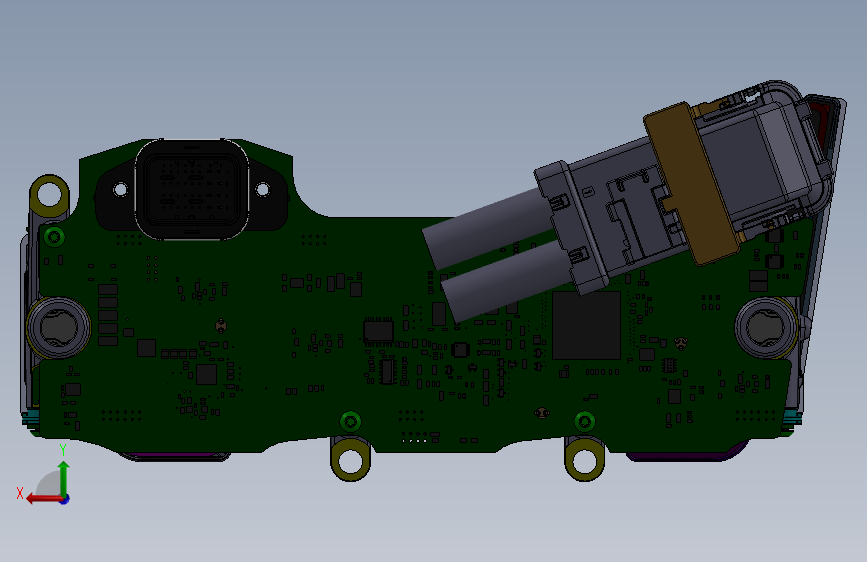Select the bottom-right gold mounting ear
The width and height of the screenshot is (867, 562).
pyautogui.click(x=584, y=459)
